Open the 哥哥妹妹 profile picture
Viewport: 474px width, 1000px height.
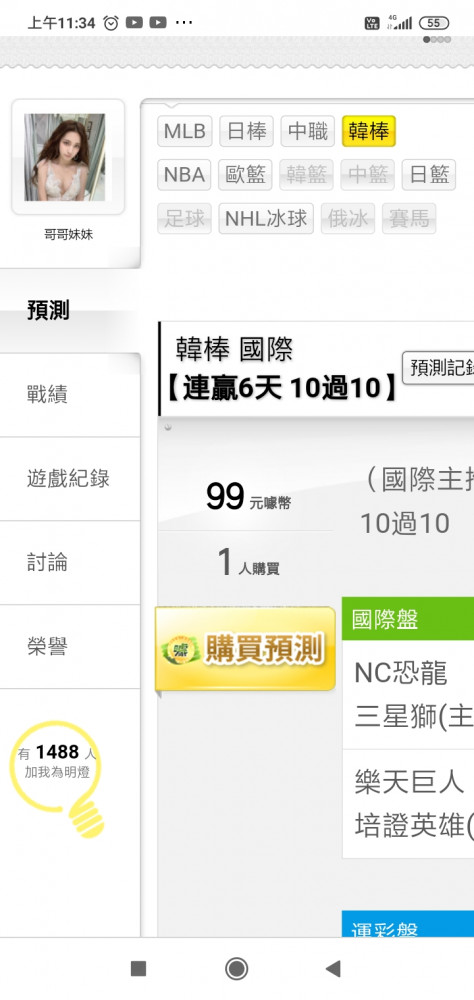(64, 158)
